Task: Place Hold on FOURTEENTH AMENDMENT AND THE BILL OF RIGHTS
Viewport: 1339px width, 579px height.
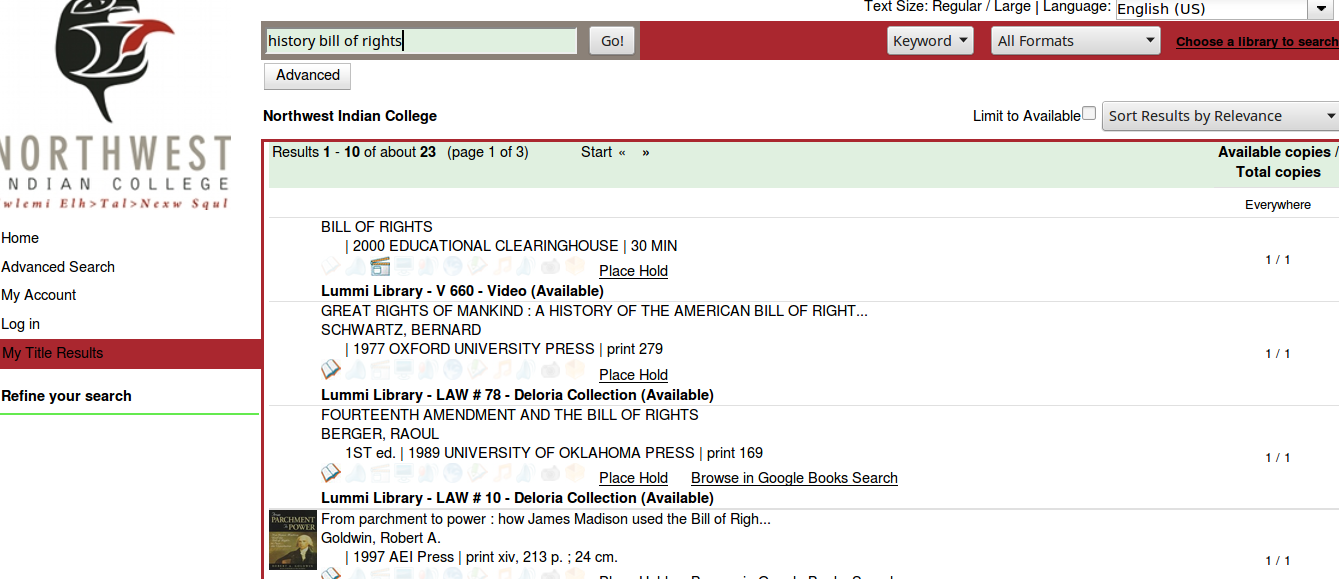Action: tap(633, 478)
